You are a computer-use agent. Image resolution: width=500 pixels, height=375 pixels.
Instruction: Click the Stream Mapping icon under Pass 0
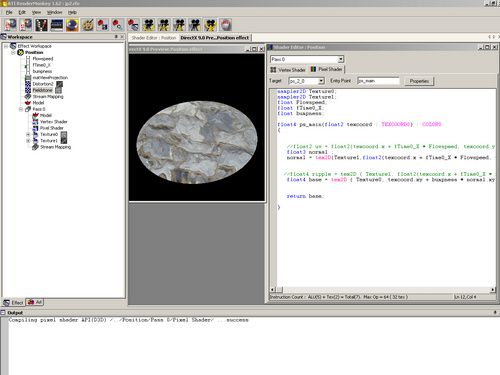tap(35, 147)
